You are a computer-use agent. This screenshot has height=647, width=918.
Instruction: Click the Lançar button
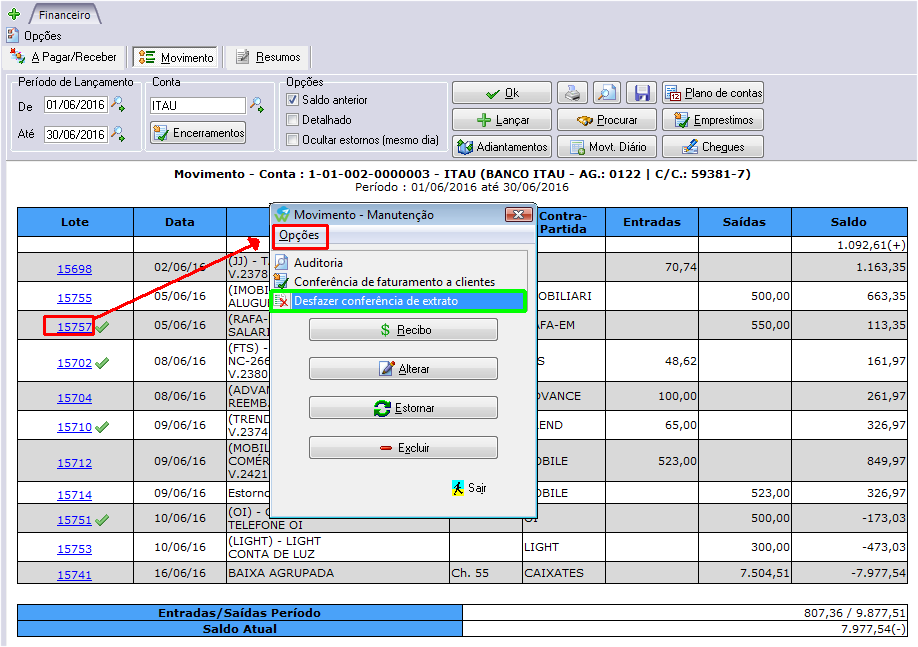click(x=502, y=120)
